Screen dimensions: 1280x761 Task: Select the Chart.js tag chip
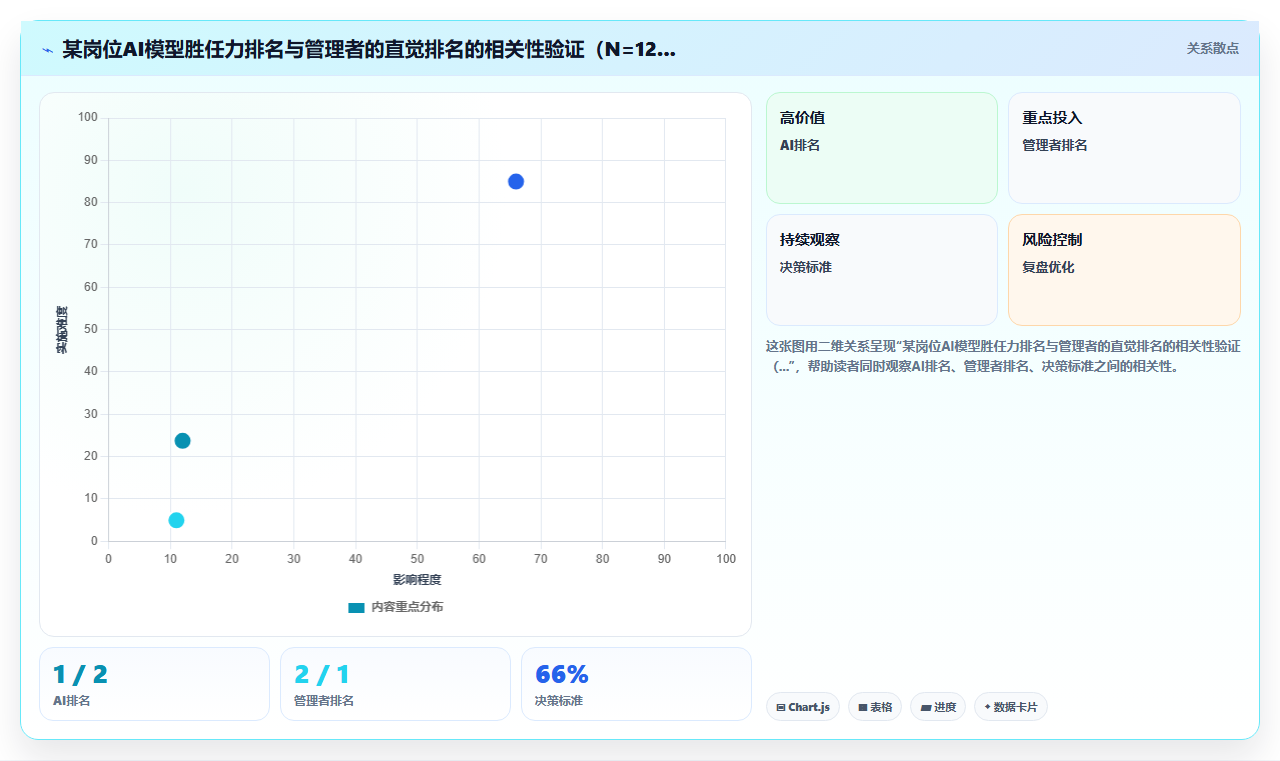pyautogui.click(x=803, y=707)
